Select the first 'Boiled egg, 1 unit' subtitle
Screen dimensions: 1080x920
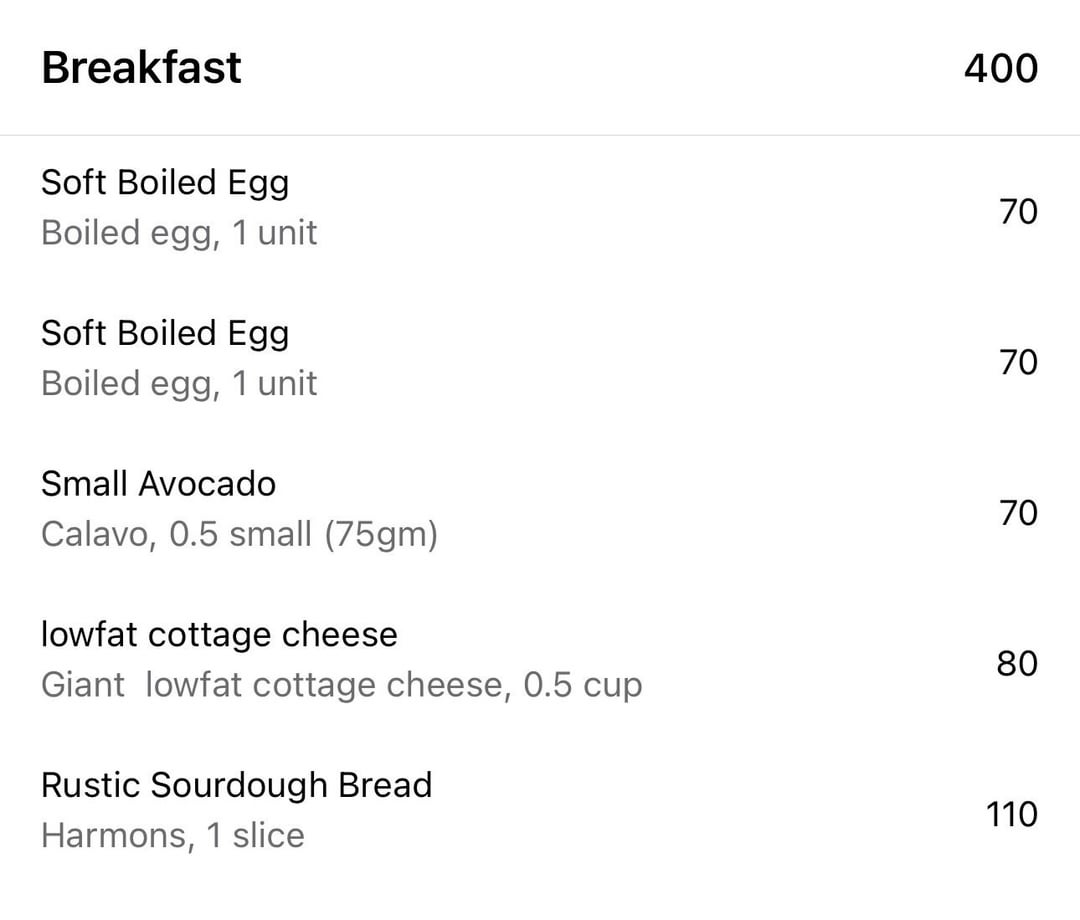pos(179,233)
